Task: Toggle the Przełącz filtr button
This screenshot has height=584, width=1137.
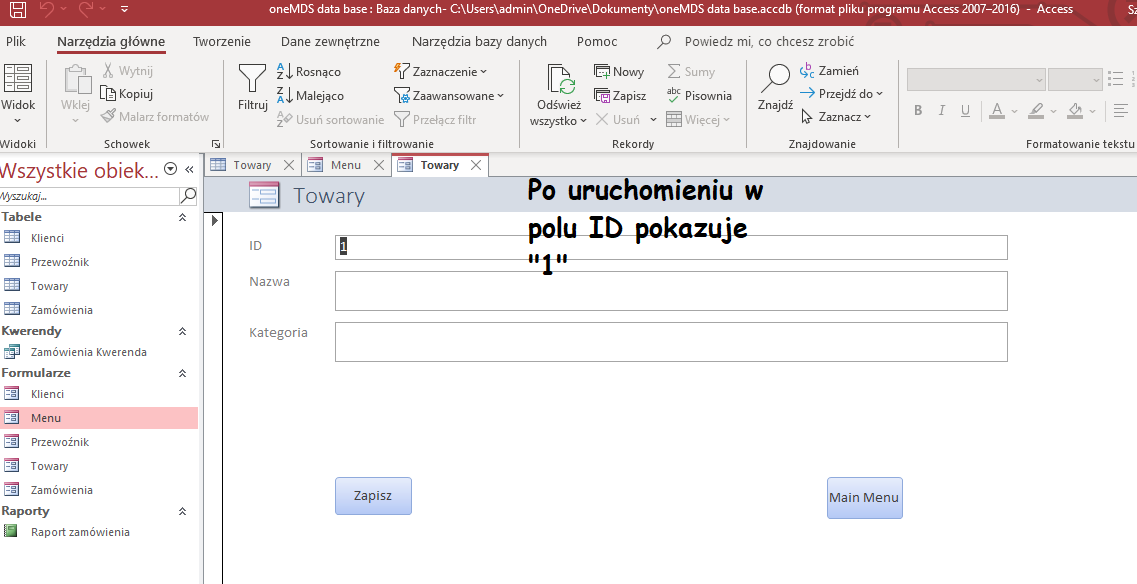Action: pos(435,120)
